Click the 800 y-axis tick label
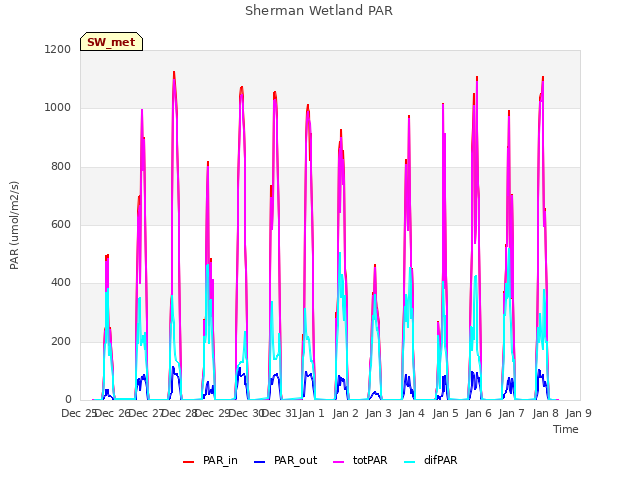Viewport: 640px width, 480px height. coord(61,167)
